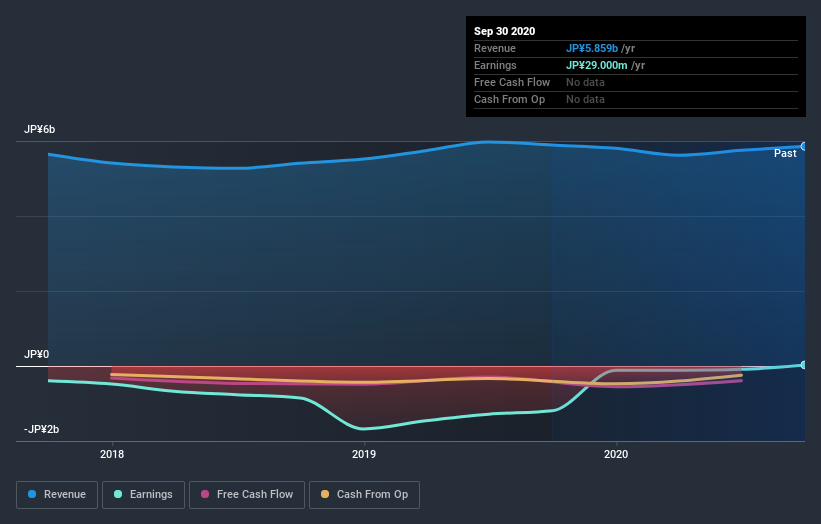Toggle the Cash From Op legend series
Screen dimensions: 821x524
click(364, 495)
